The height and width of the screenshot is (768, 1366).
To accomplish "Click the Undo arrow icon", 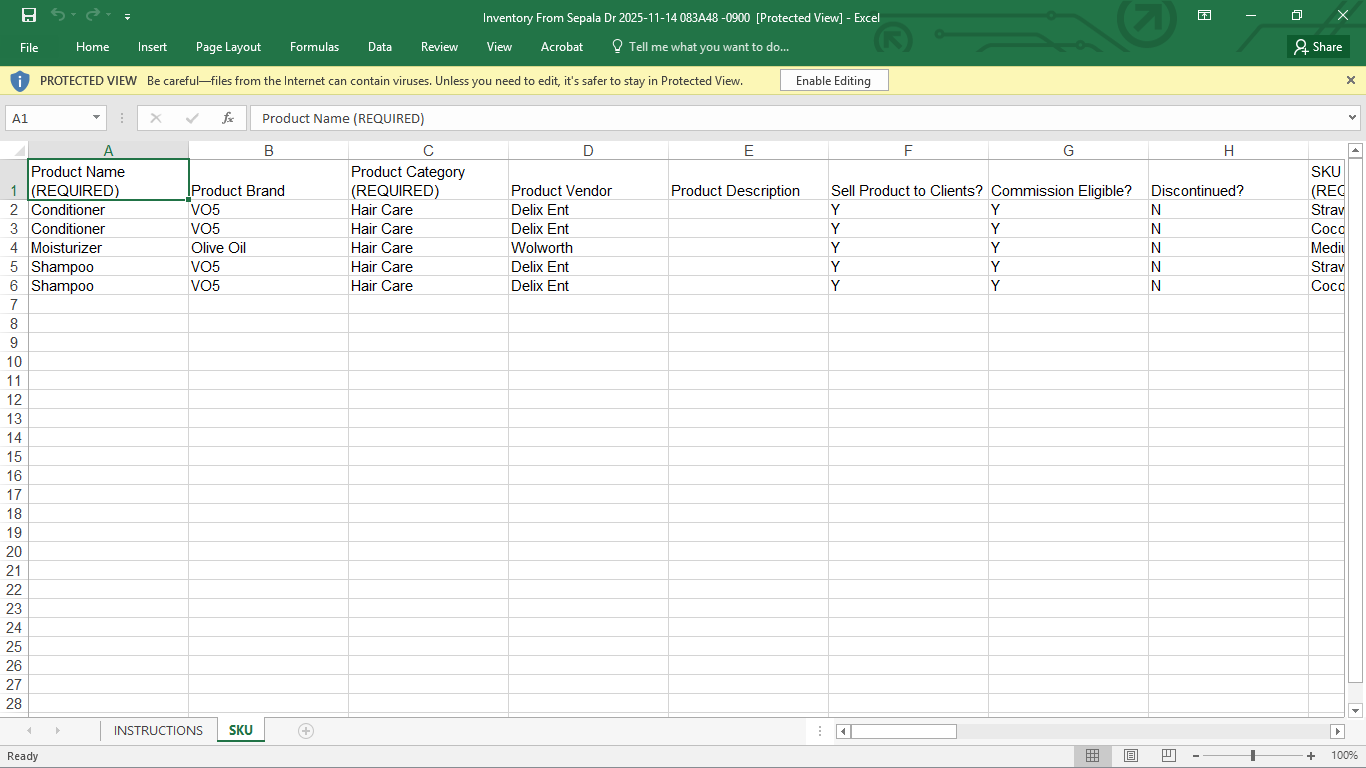I will 58,15.
